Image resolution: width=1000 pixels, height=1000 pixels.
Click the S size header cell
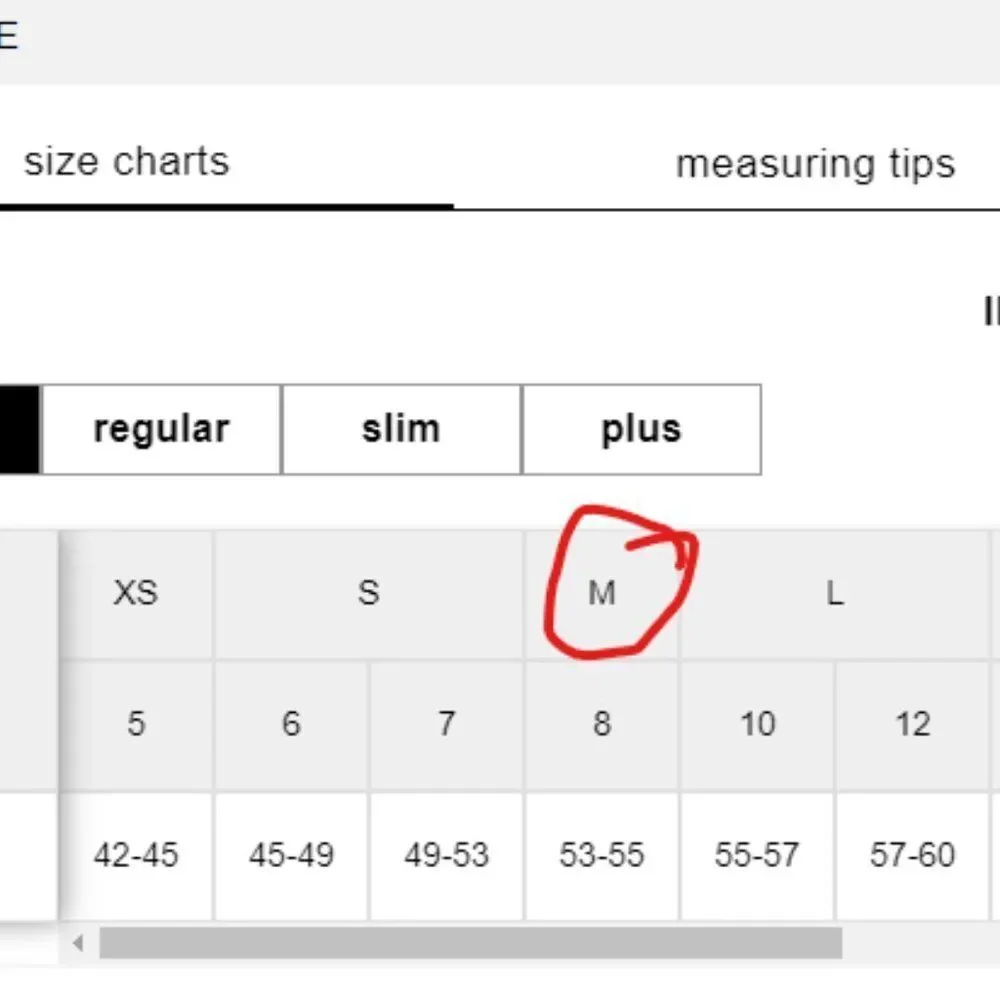(x=369, y=593)
